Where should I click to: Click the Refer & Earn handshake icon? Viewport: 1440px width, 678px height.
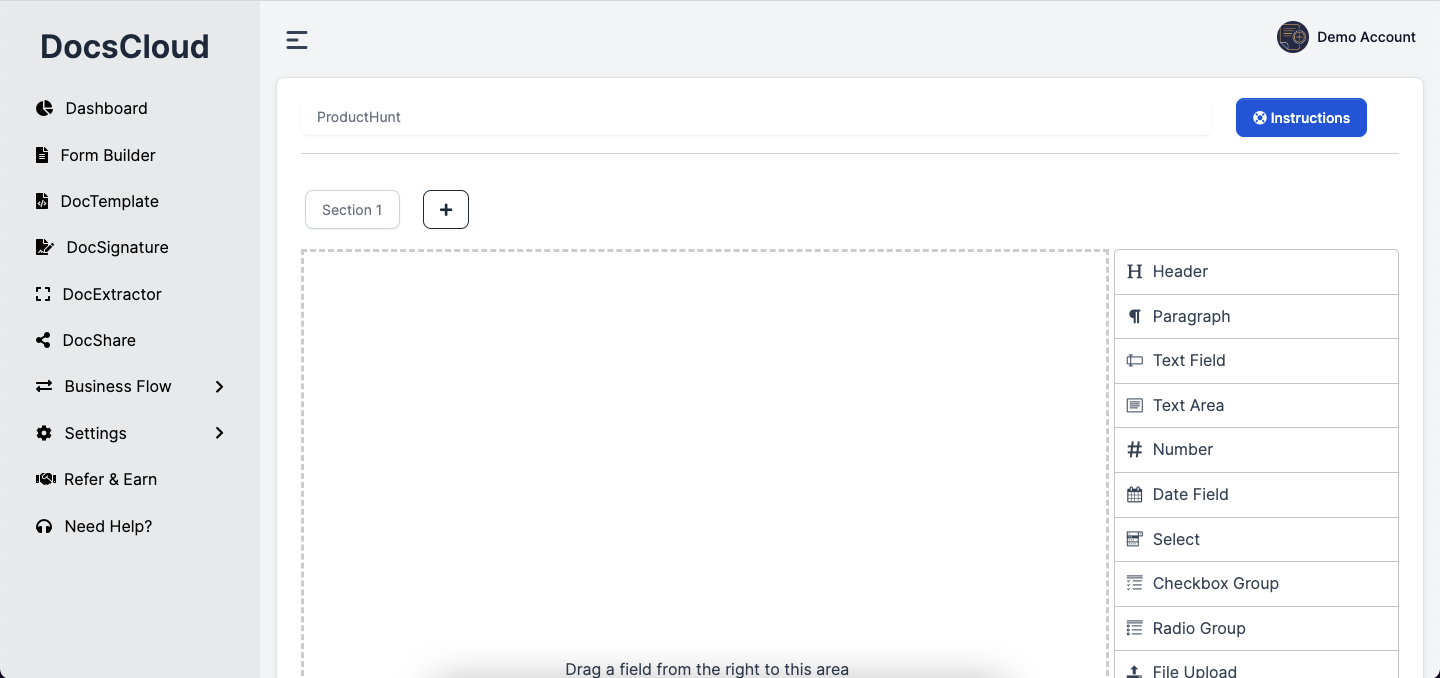click(x=45, y=479)
